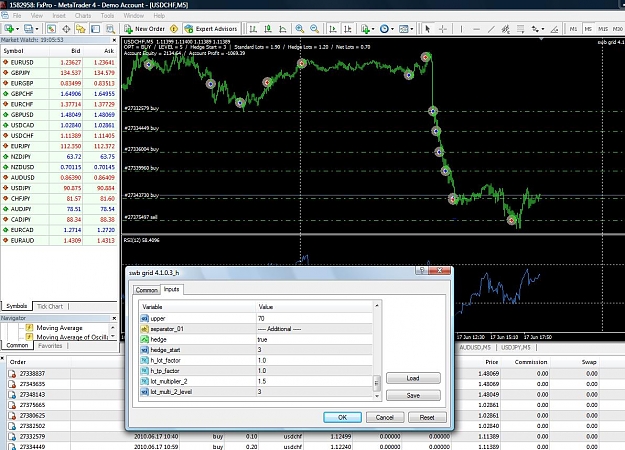Viewport: 625px width, 450px height.
Task: Click the inputs list vertical scrollbar handle
Action: 376,383
